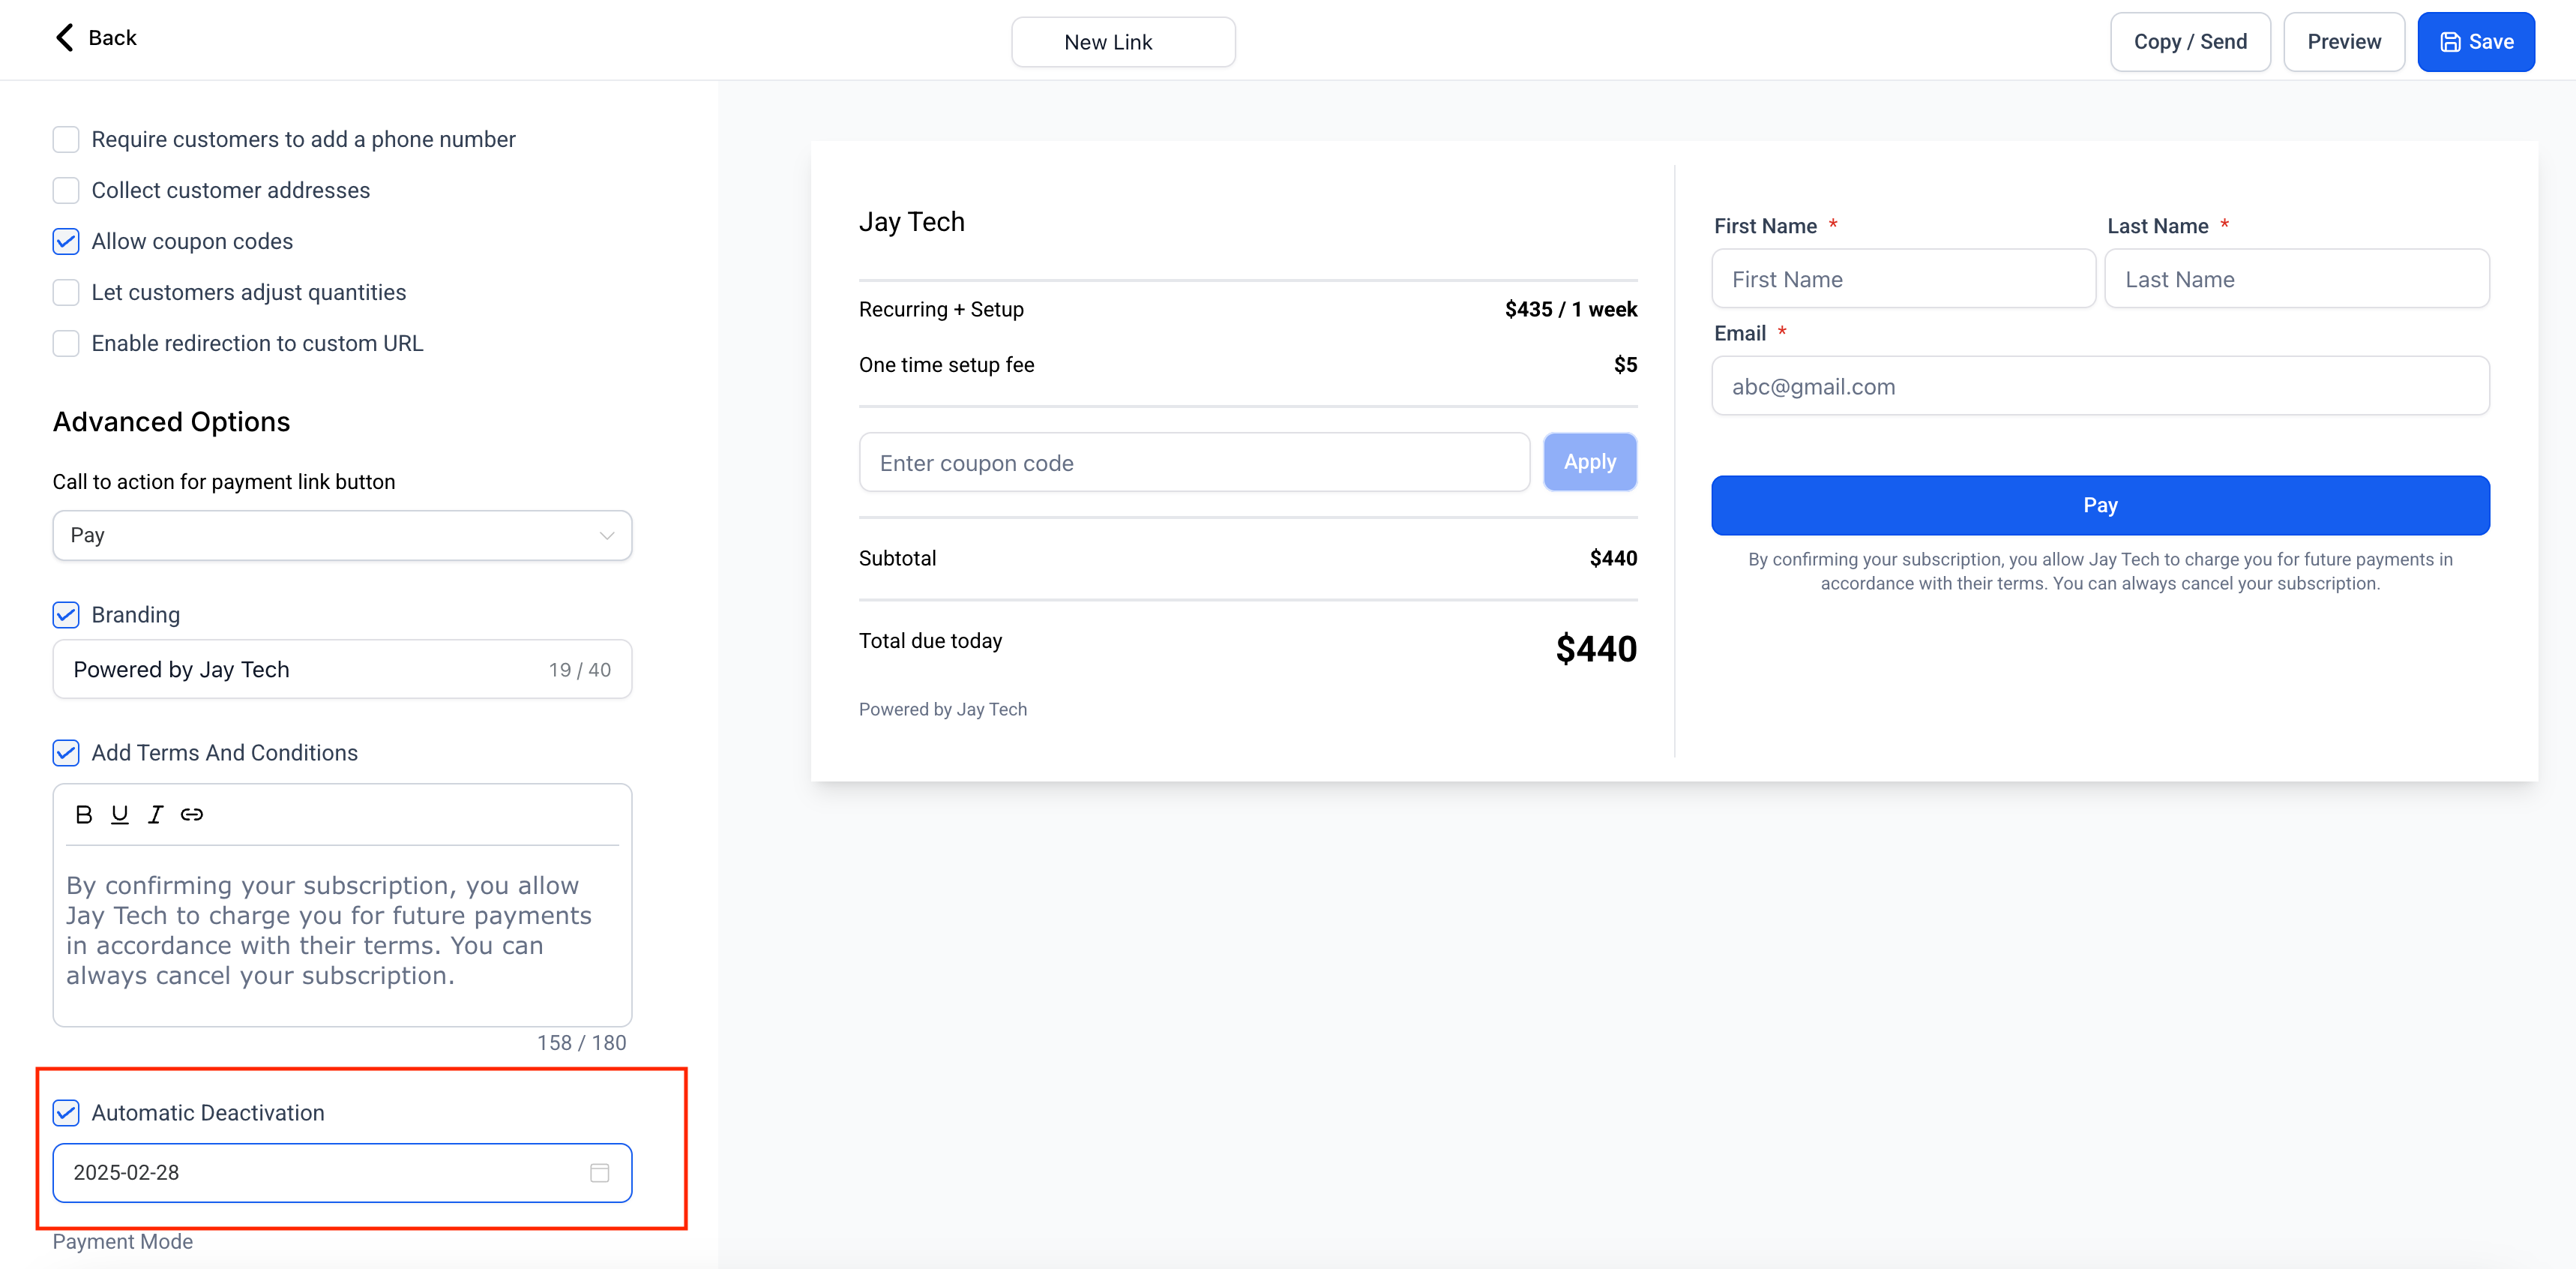Click the Preview button

pyautogui.click(x=2343, y=42)
